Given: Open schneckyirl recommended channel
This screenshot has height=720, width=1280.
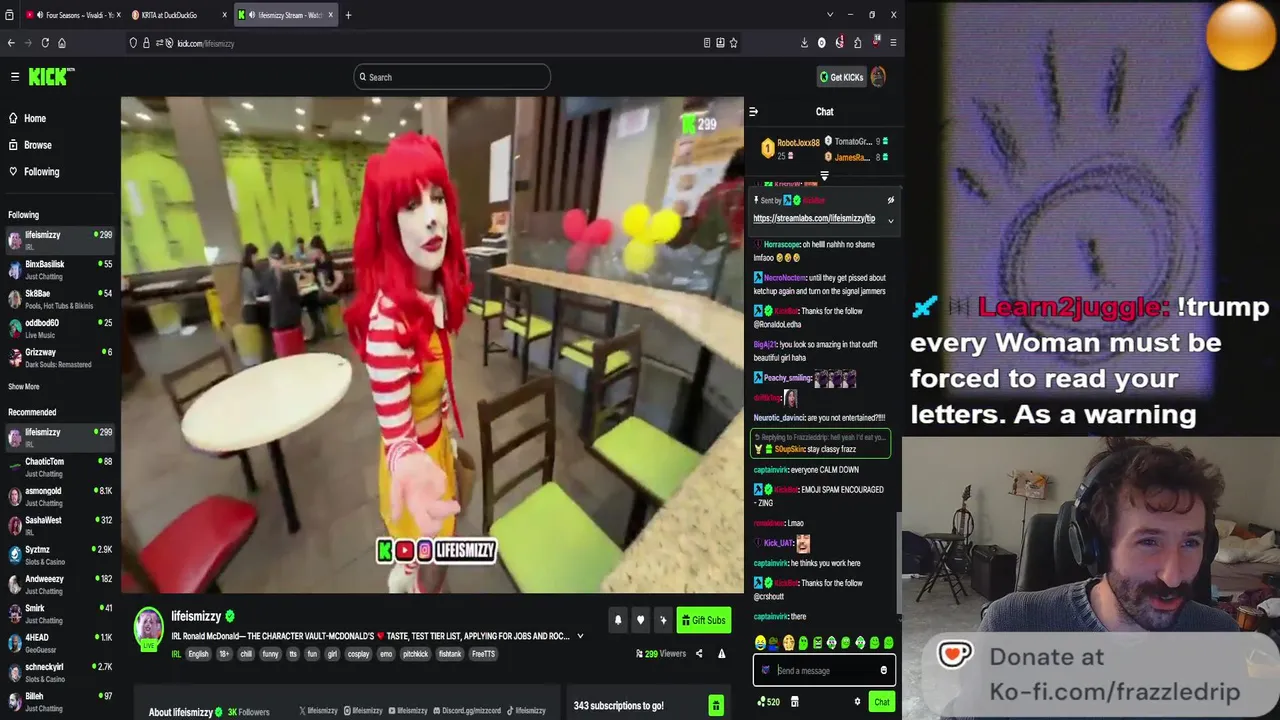Looking at the screenshot, I should point(60,672).
